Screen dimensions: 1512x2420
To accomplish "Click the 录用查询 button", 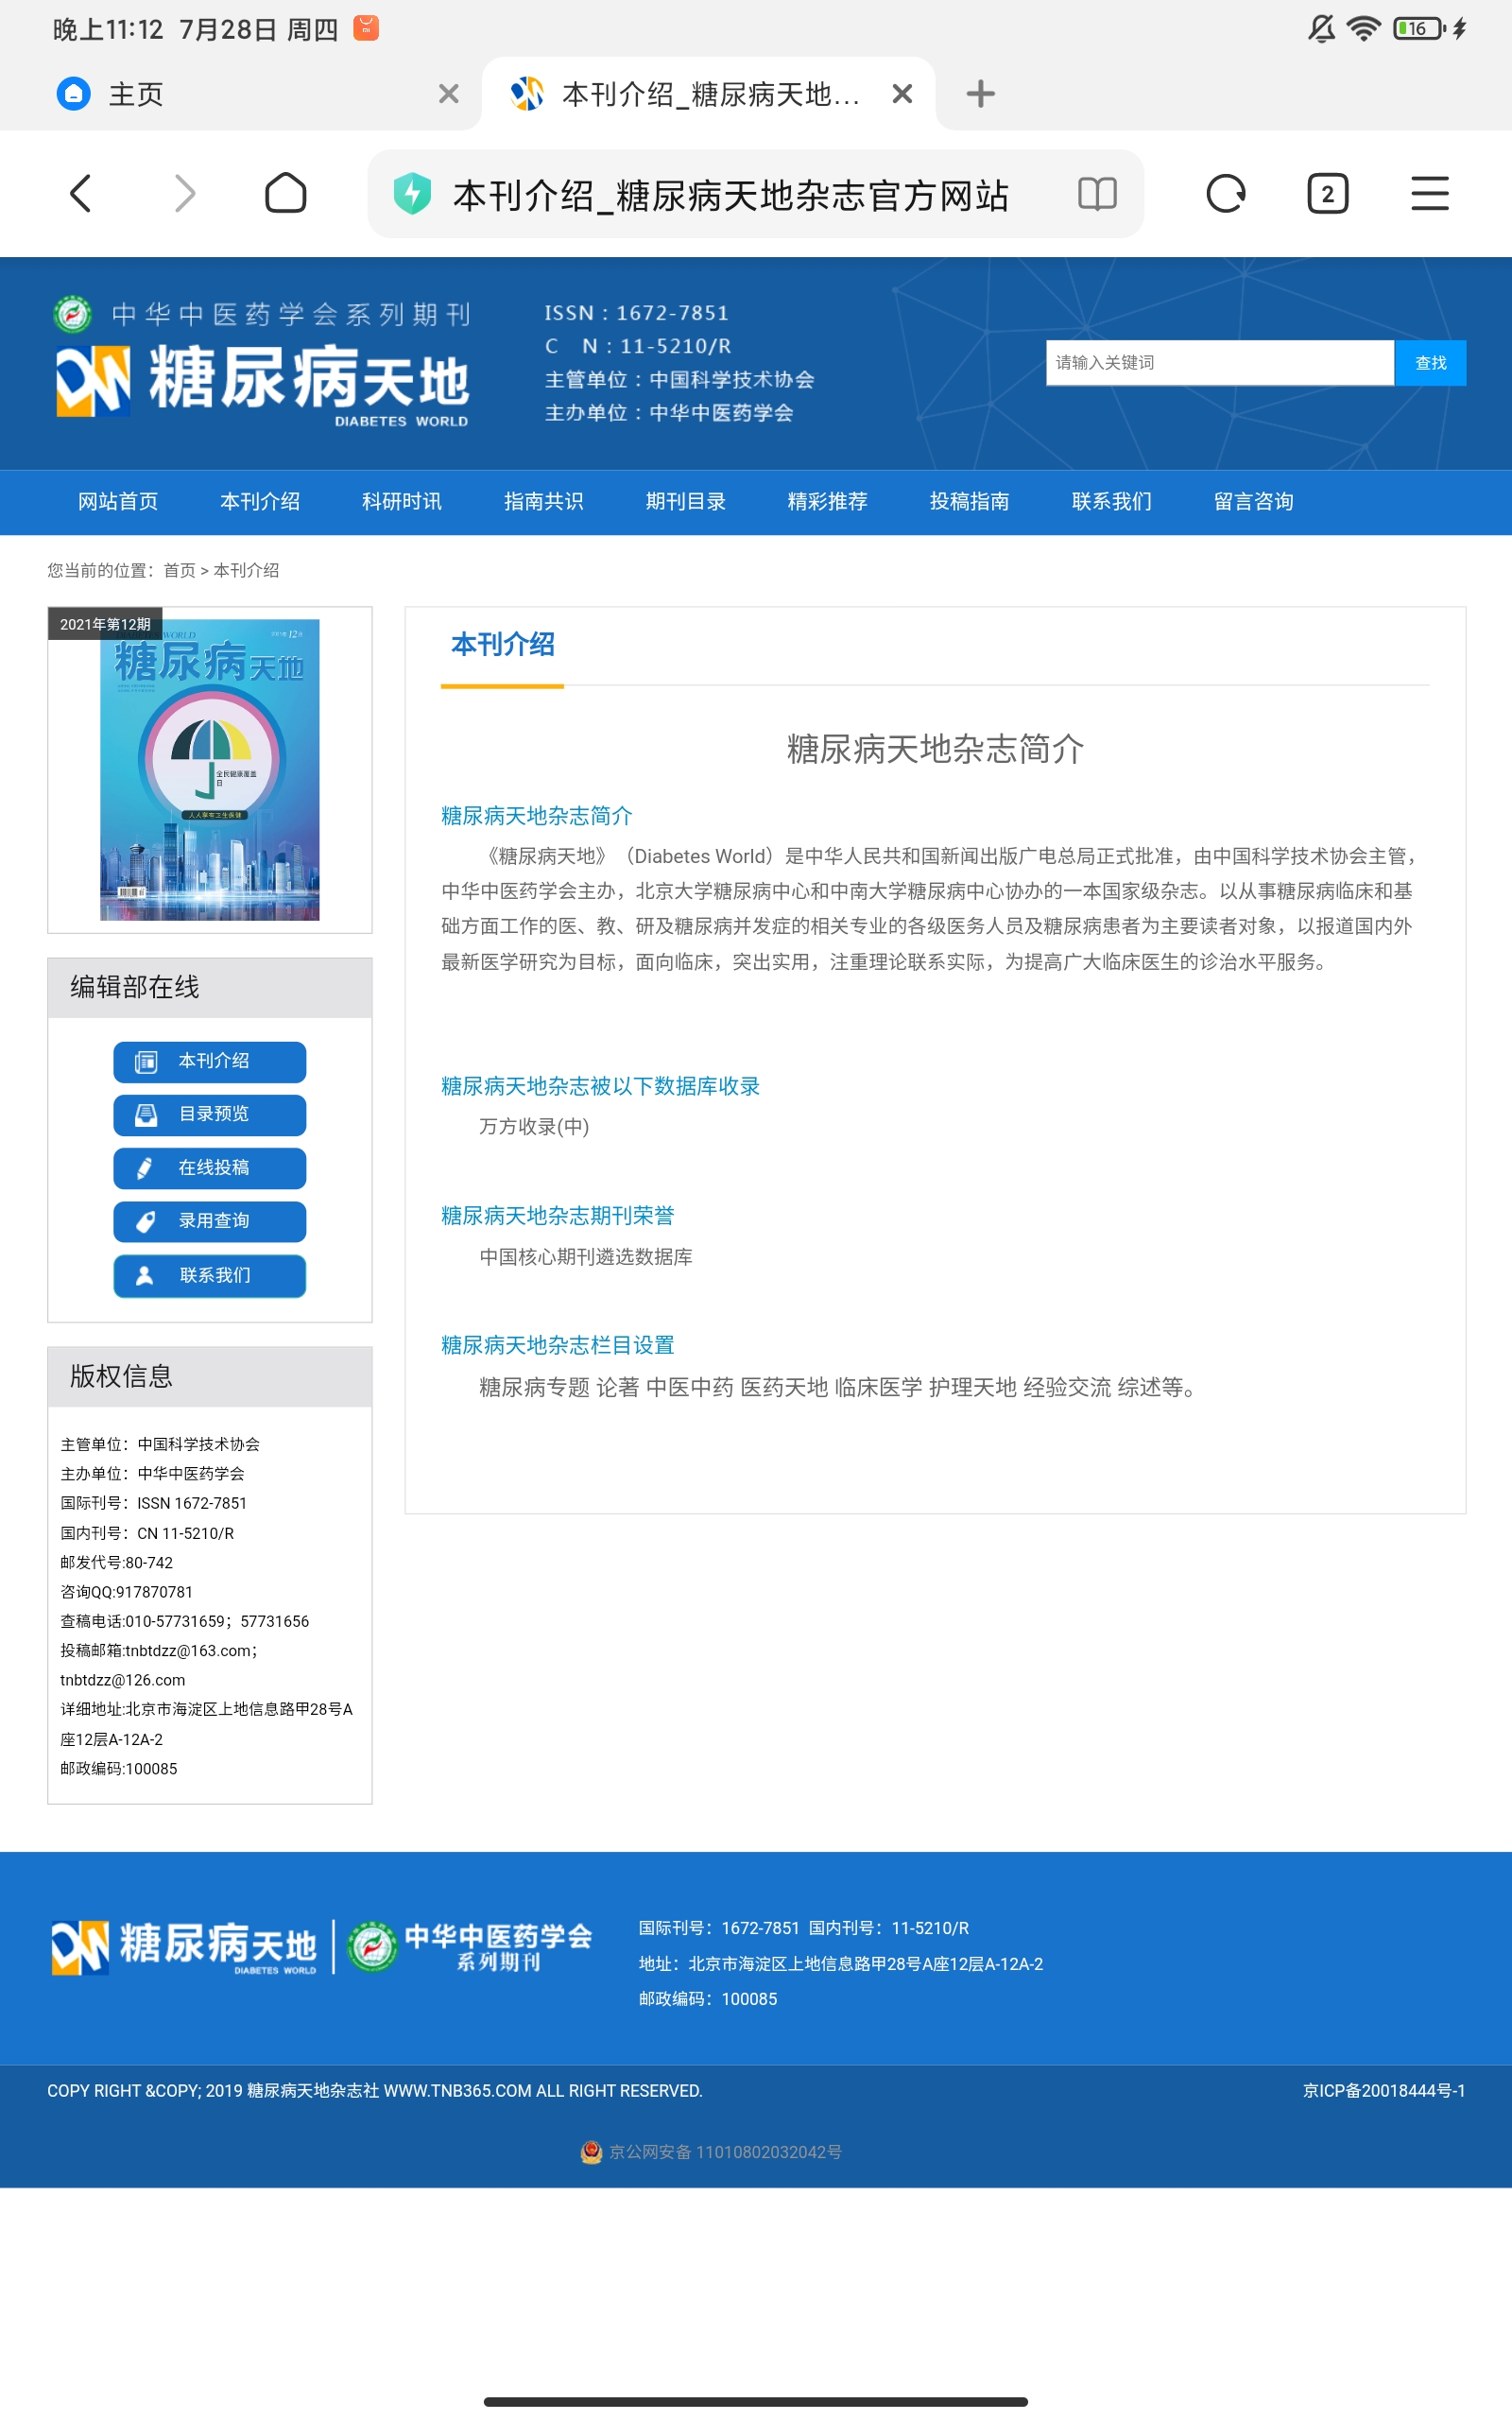I will coord(210,1221).
